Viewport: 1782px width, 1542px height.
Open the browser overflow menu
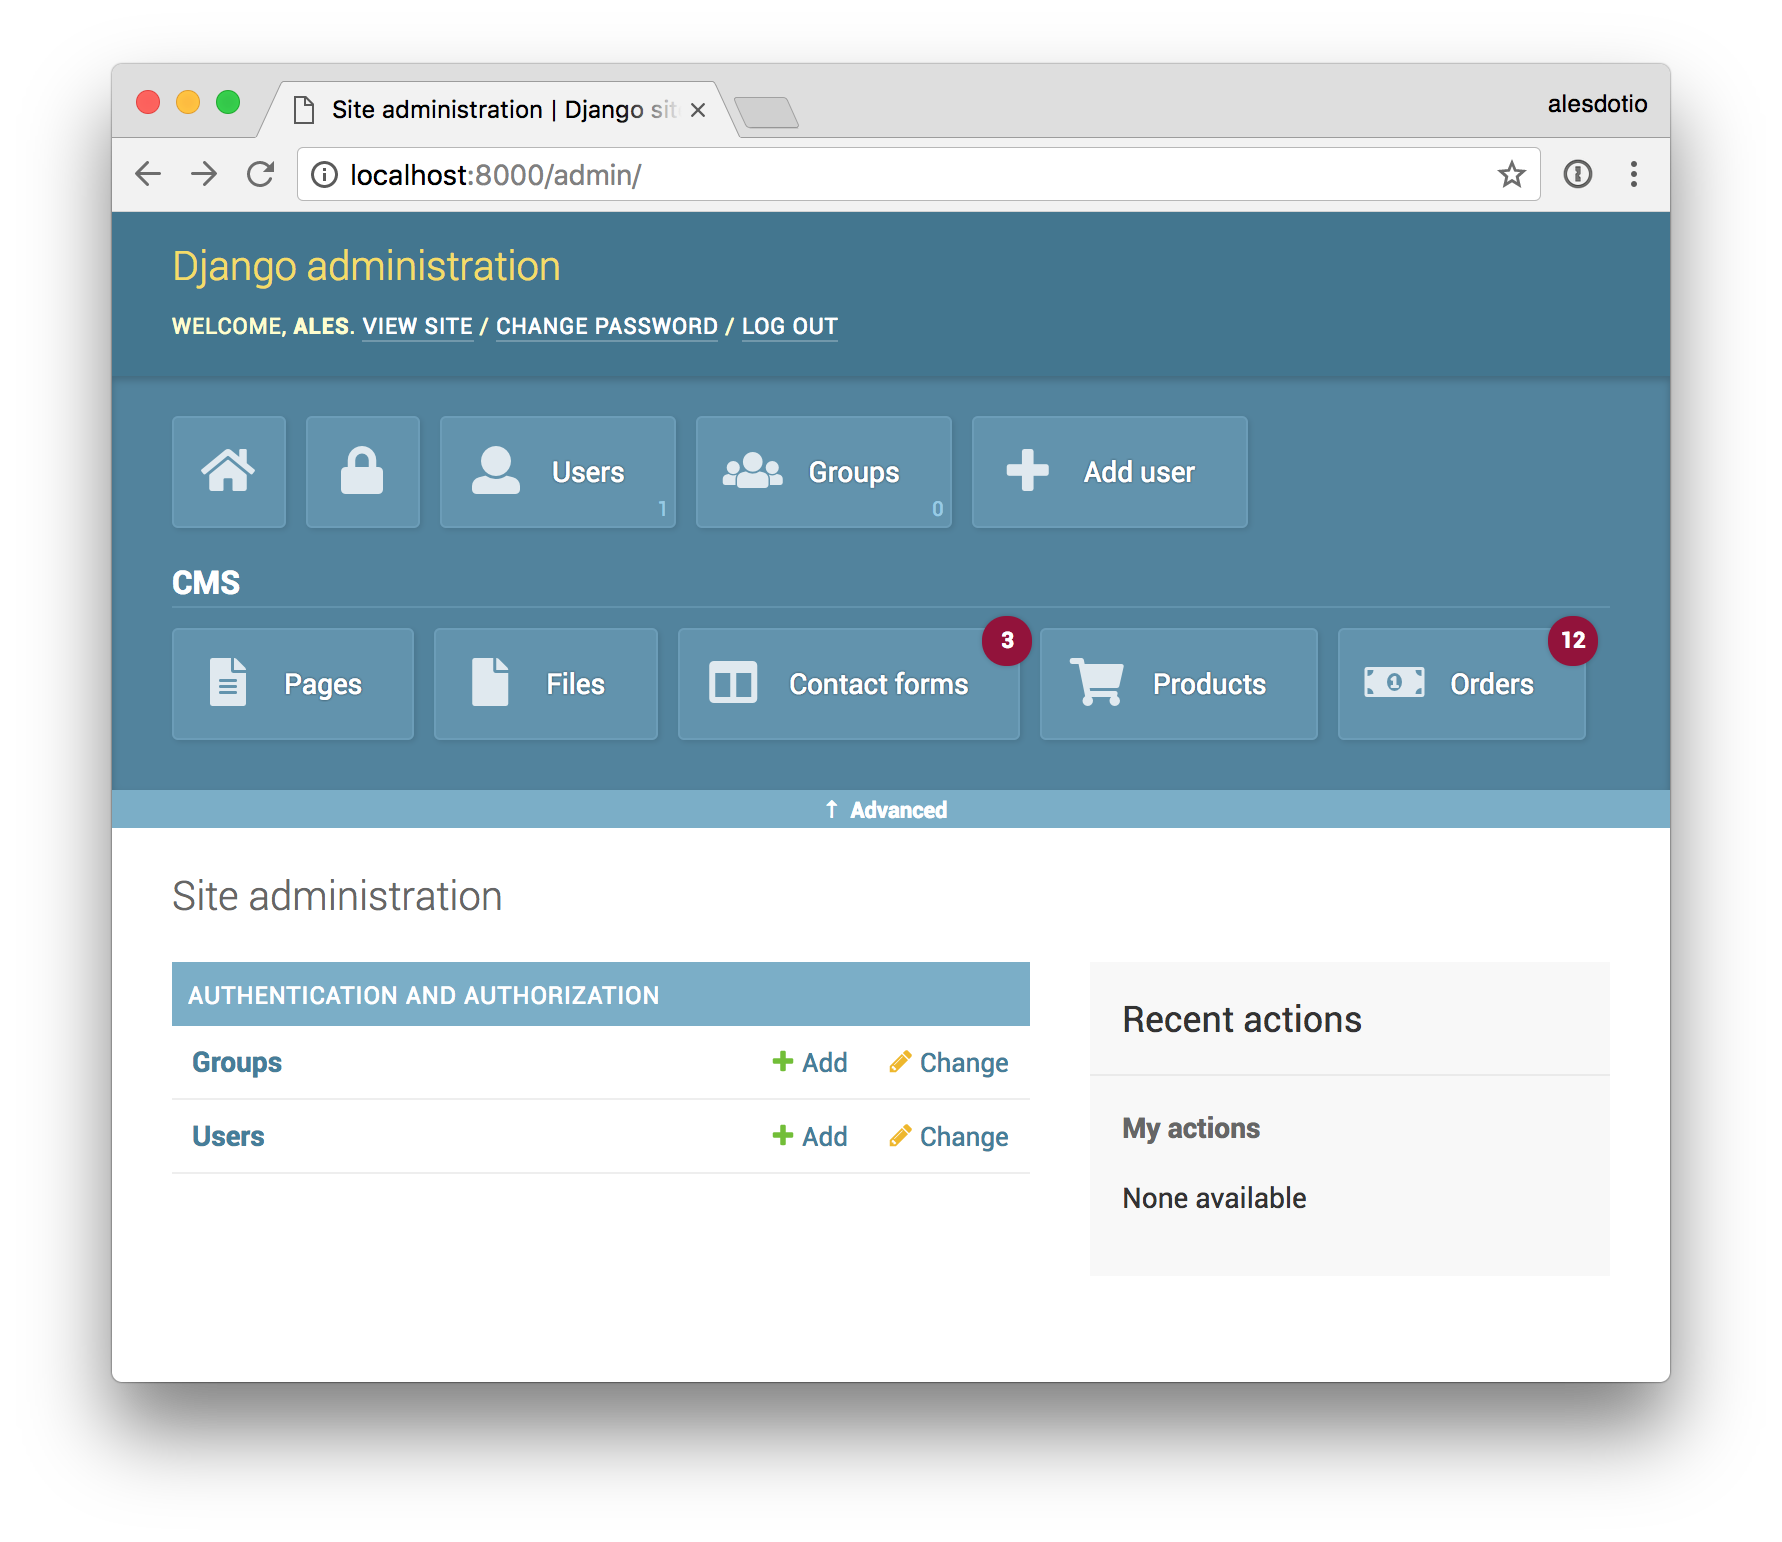pyautogui.click(x=1633, y=174)
